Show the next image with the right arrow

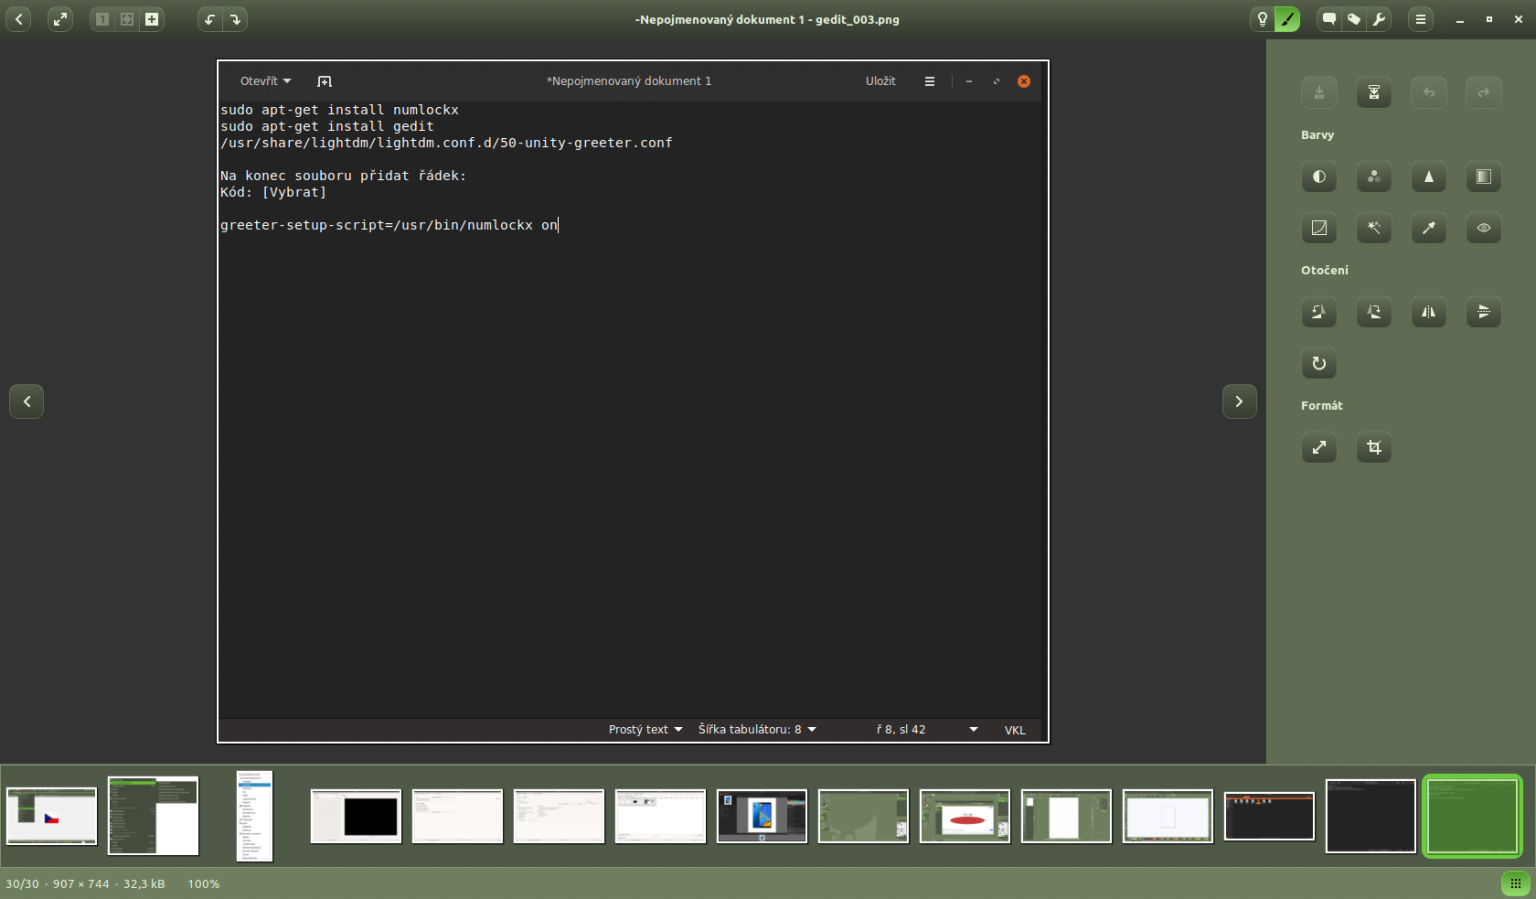click(x=1239, y=401)
